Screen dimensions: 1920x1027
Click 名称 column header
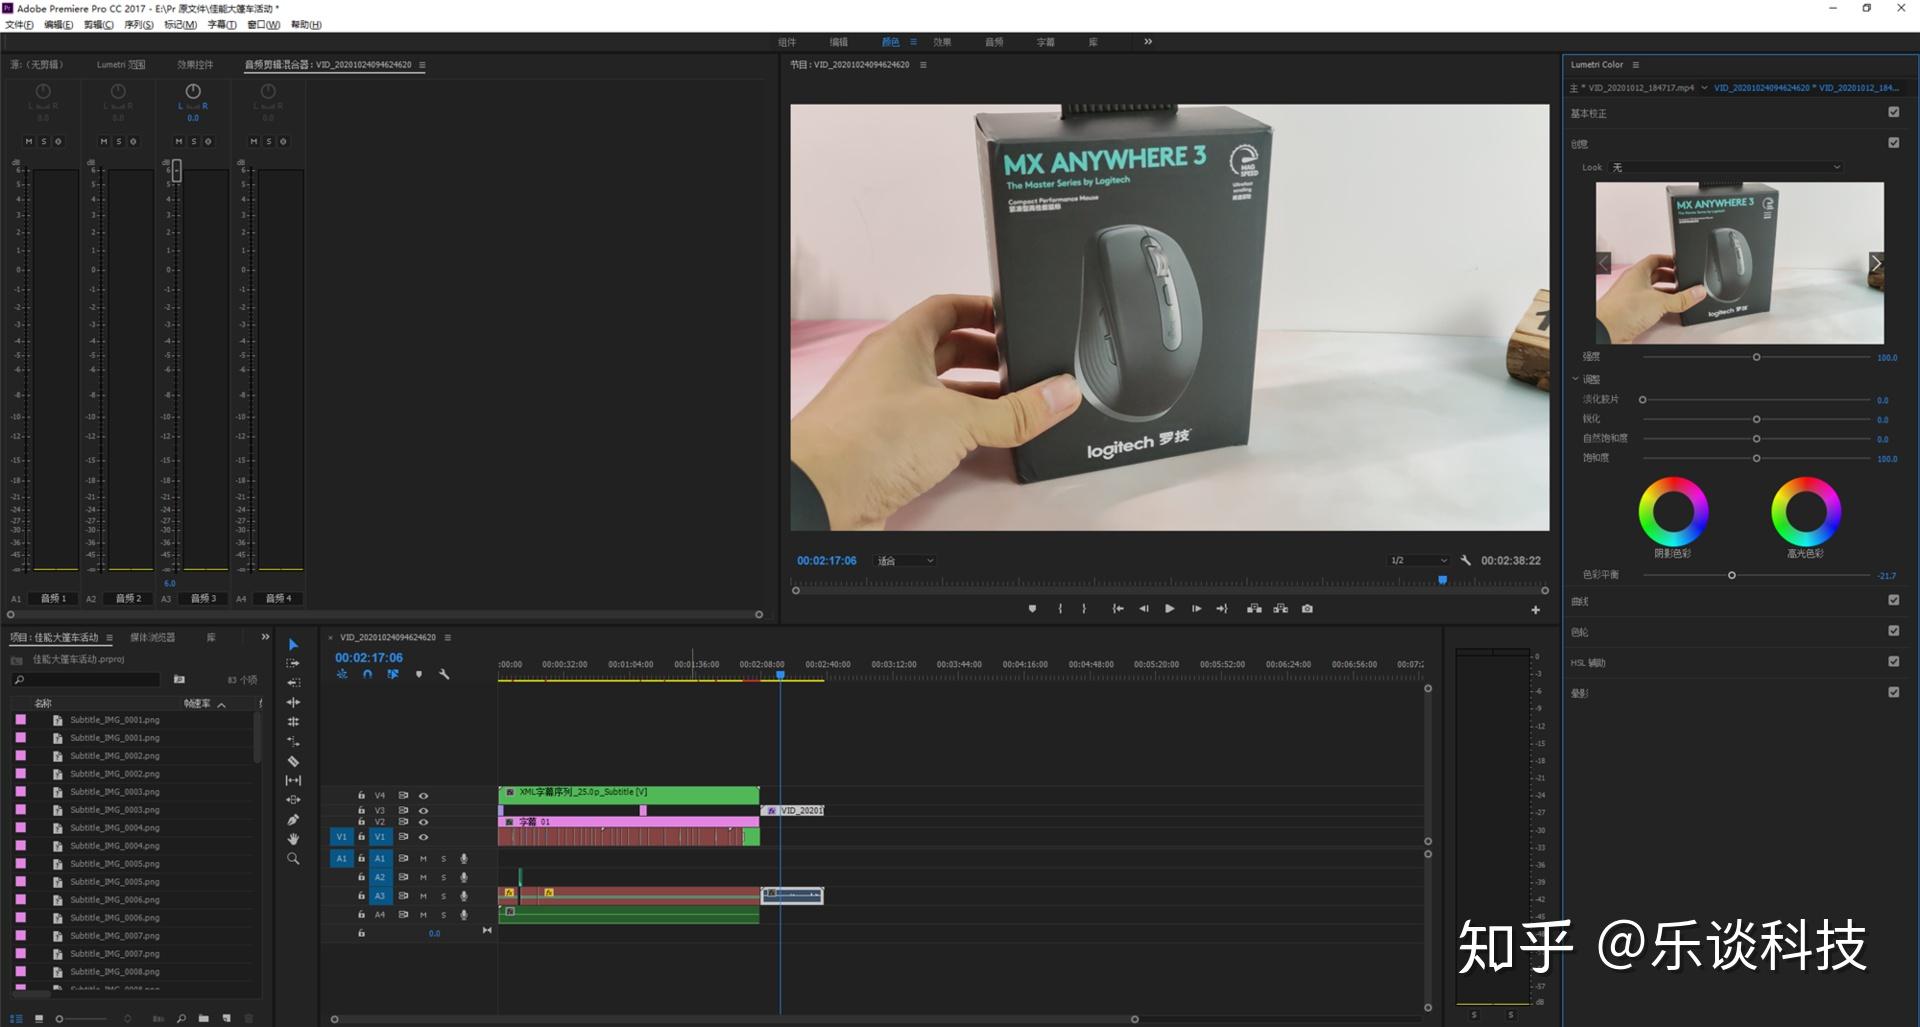(x=43, y=704)
